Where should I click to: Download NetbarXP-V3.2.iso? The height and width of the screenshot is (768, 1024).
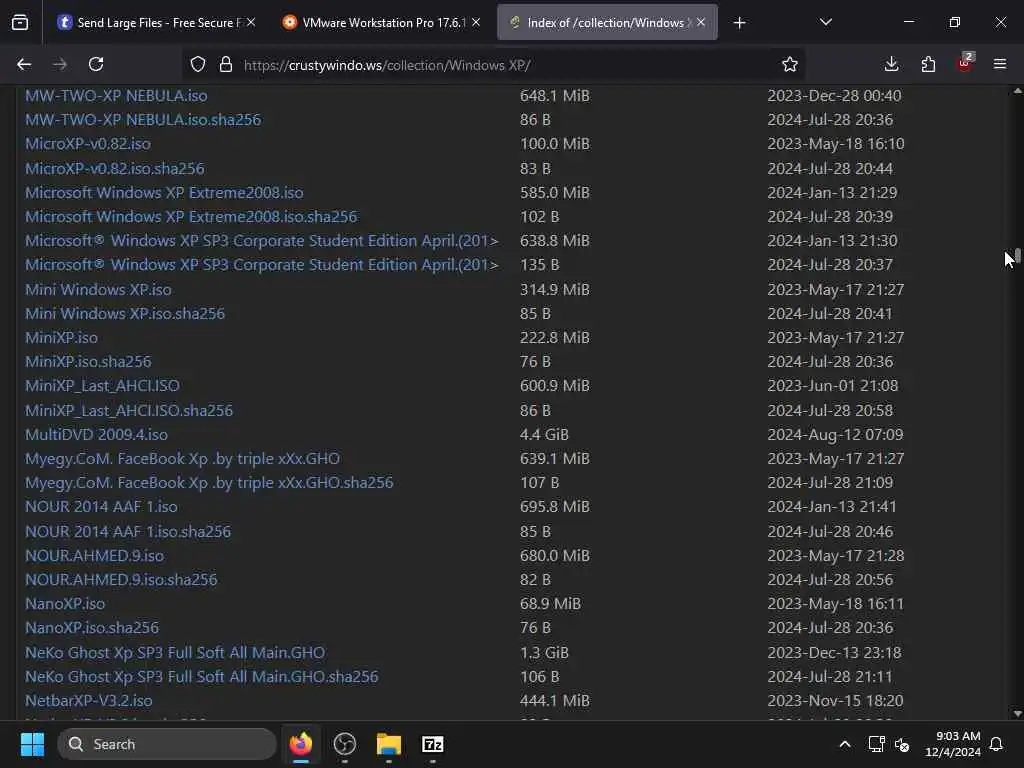89,701
